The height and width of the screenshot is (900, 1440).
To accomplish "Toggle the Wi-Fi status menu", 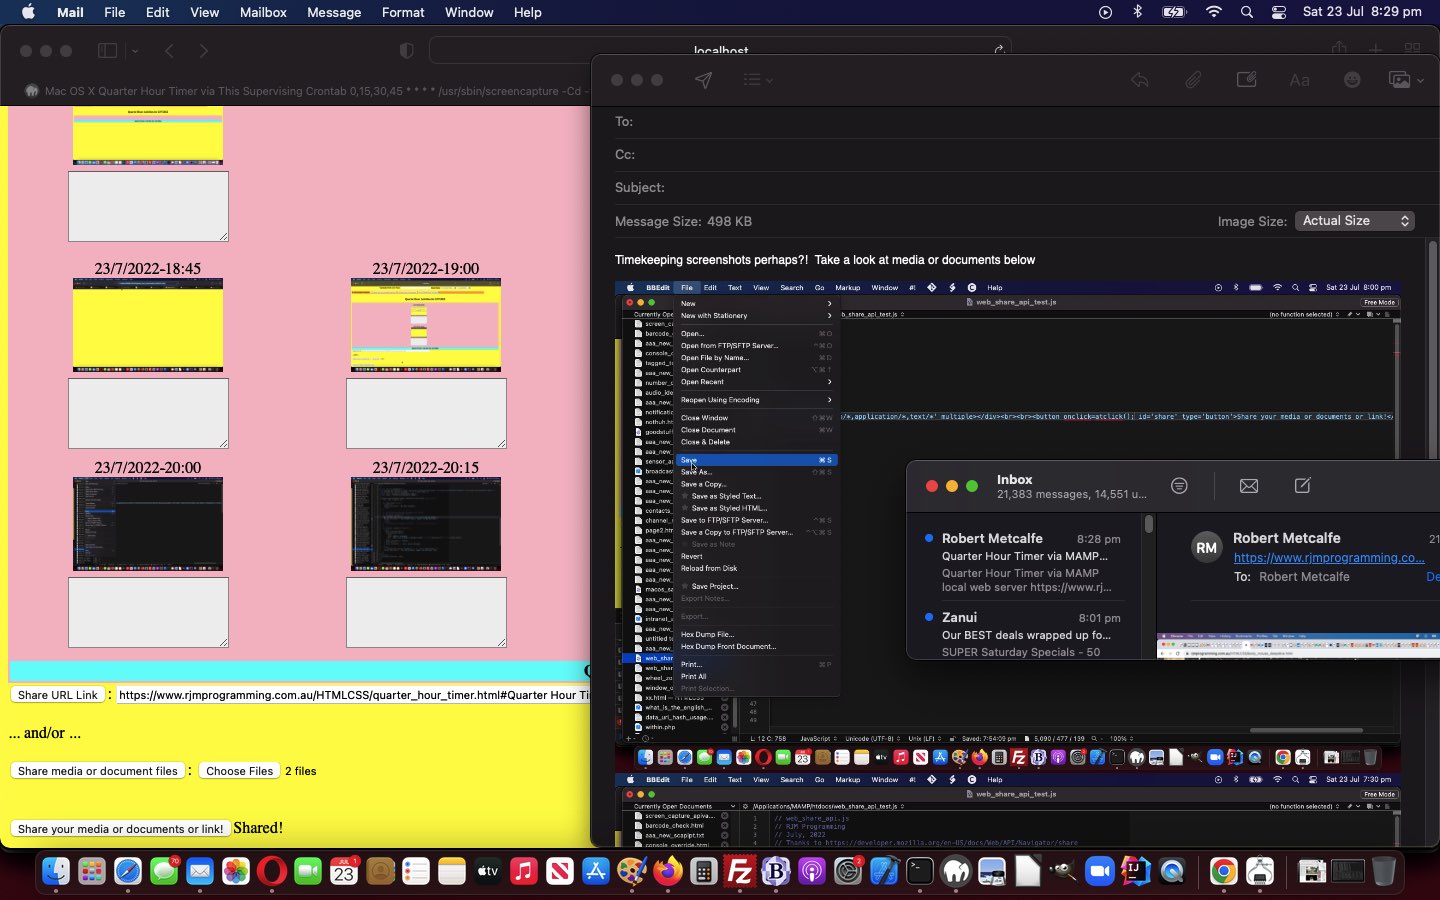I will point(1214,12).
